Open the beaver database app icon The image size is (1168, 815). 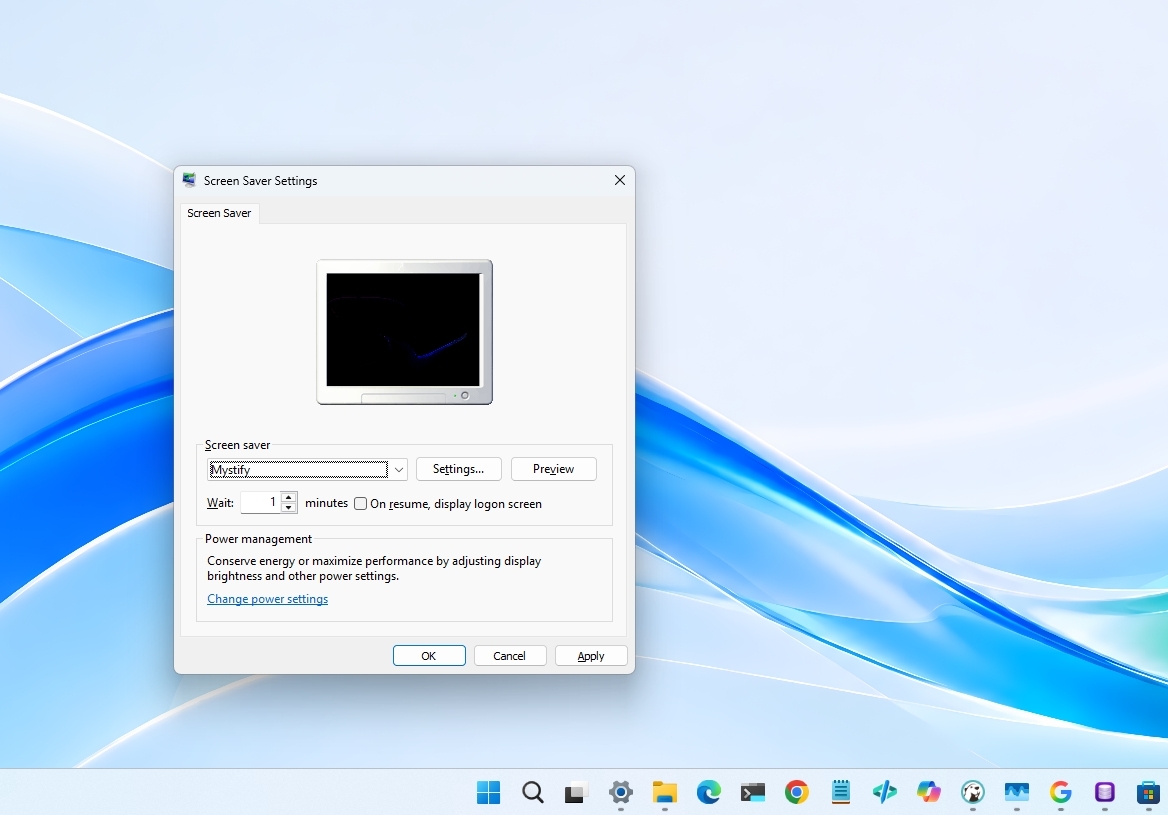point(972,792)
